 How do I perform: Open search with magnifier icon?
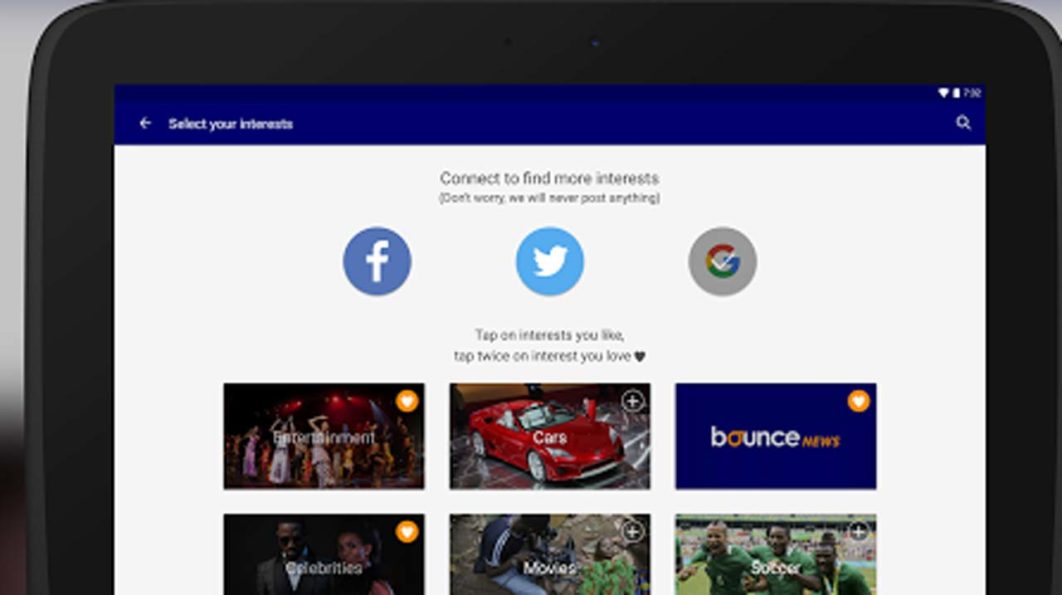tap(963, 123)
